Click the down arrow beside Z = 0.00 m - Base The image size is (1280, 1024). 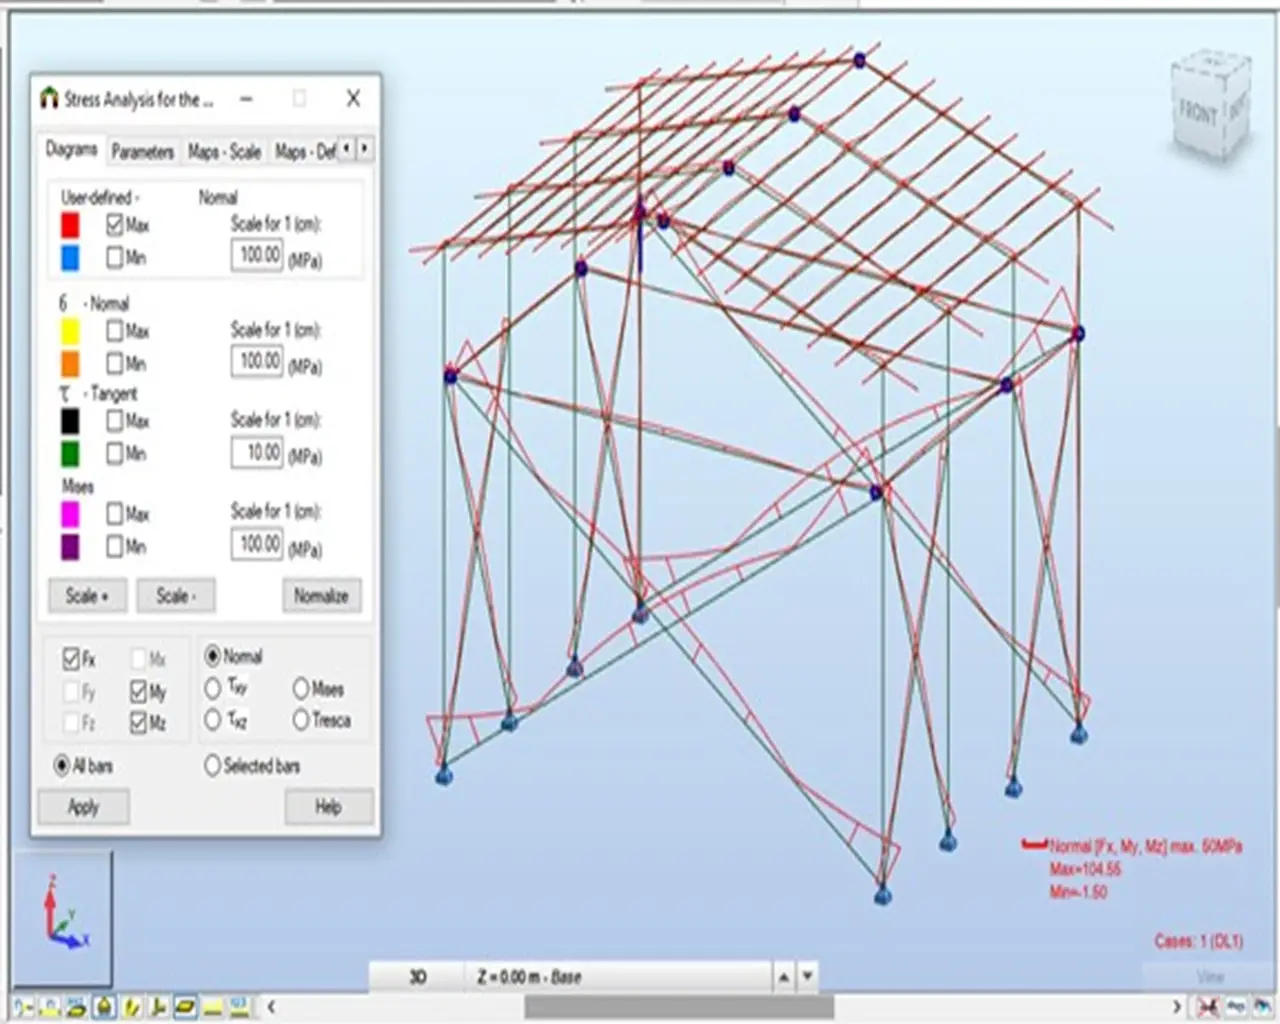pos(807,977)
